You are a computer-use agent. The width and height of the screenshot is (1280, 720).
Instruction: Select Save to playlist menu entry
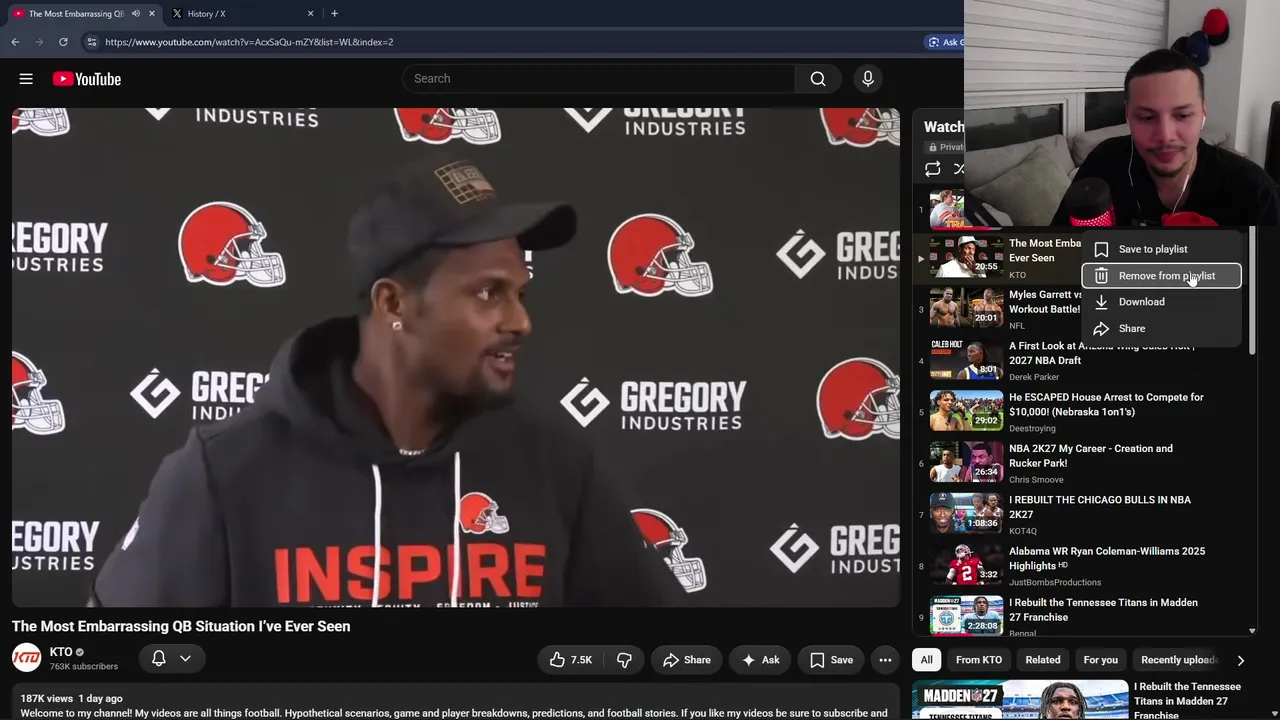(1161, 249)
